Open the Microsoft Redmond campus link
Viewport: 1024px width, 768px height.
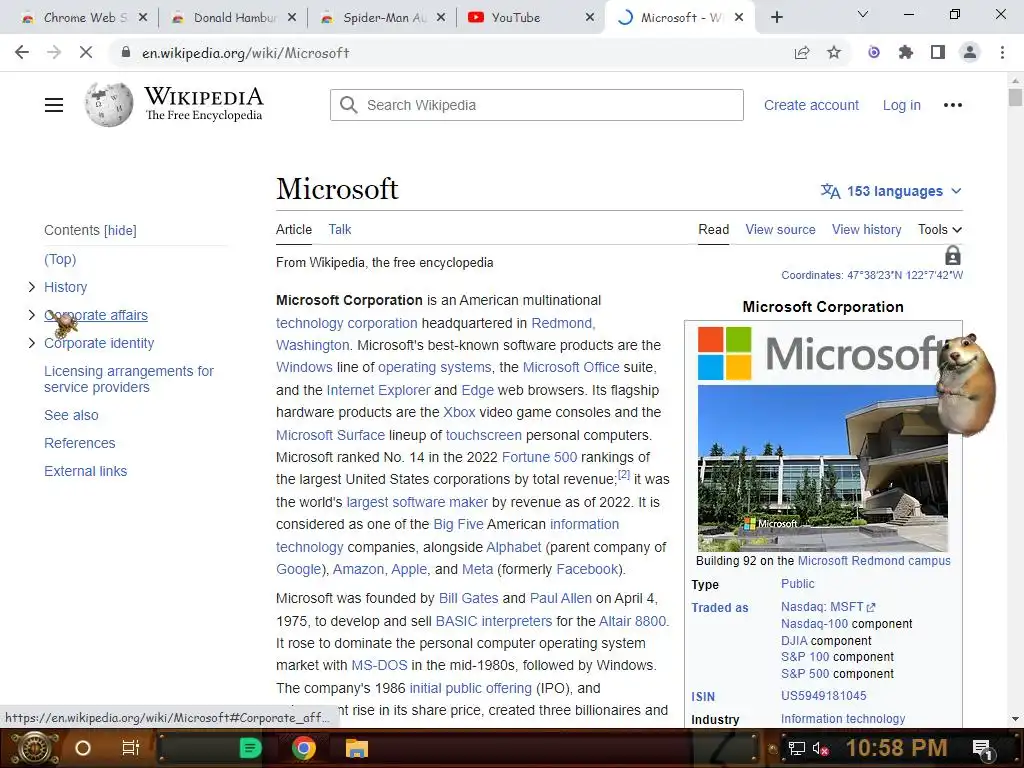[x=874, y=561]
